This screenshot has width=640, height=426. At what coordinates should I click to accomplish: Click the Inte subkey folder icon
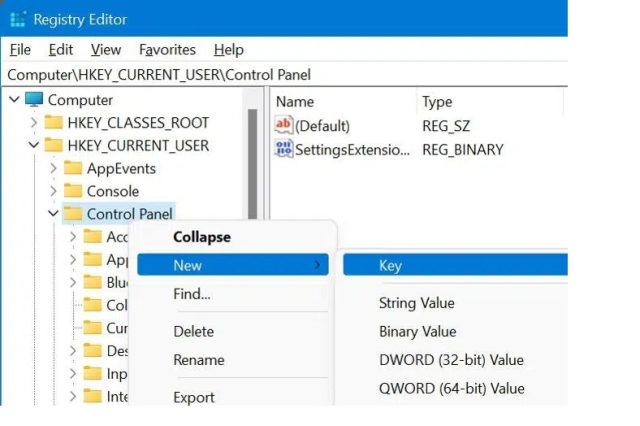[x=93, y=396]
